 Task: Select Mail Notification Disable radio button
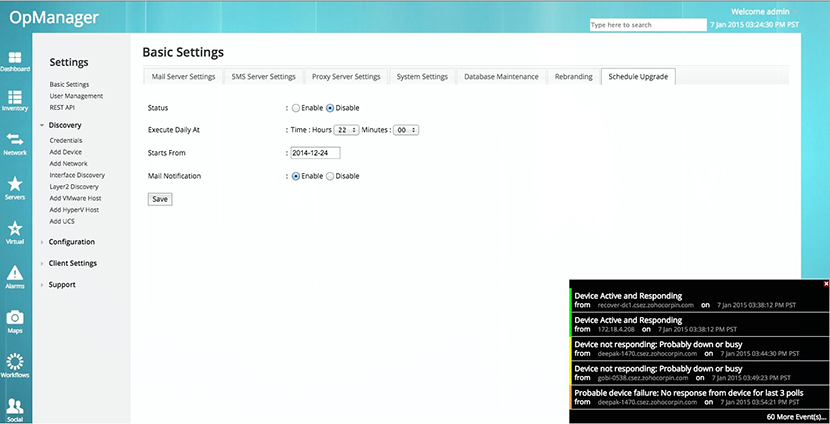tap(330, 176)
